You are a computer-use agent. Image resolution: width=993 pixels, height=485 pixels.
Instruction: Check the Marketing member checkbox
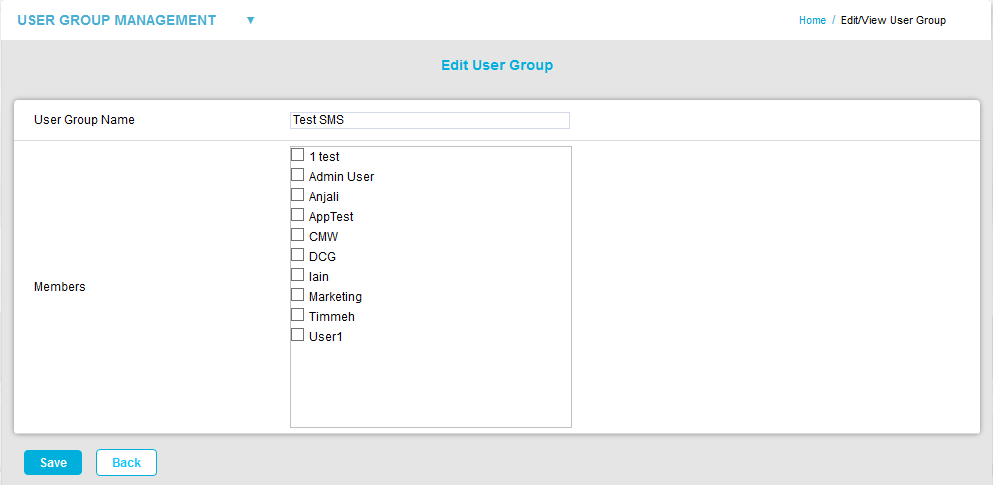297,295
